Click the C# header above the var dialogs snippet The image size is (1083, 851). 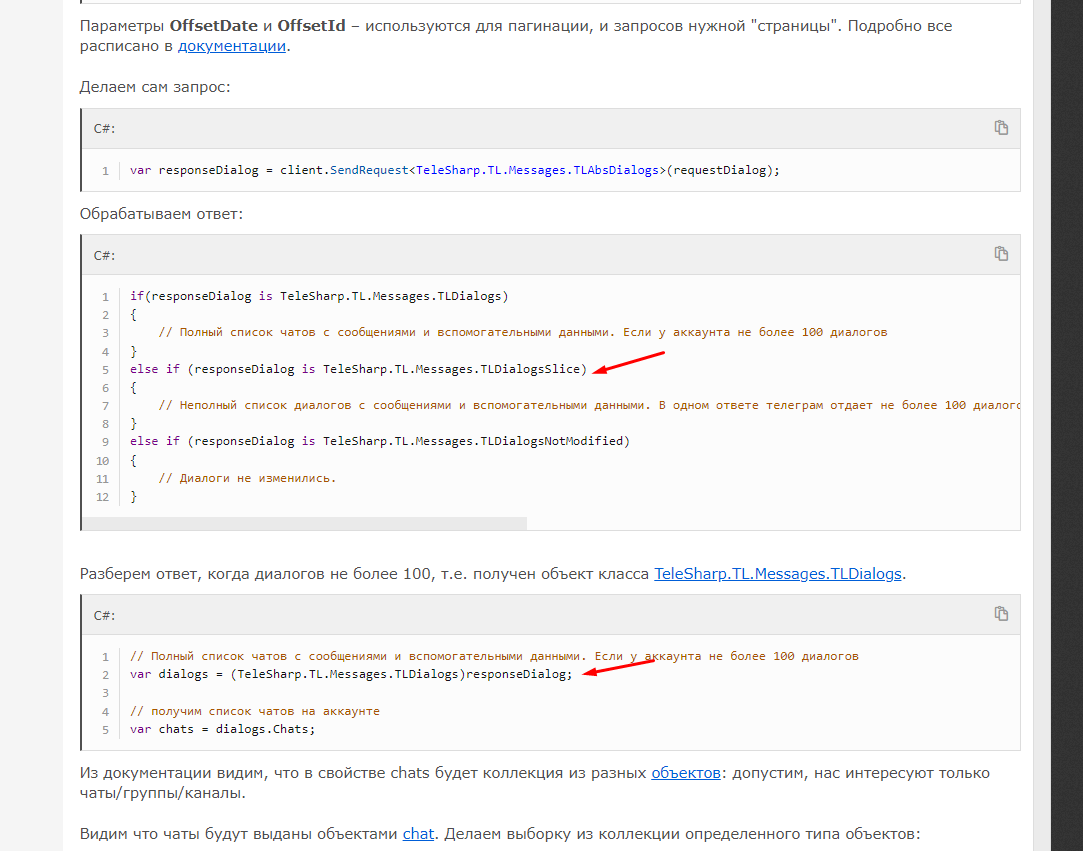(x=105, y=615)
